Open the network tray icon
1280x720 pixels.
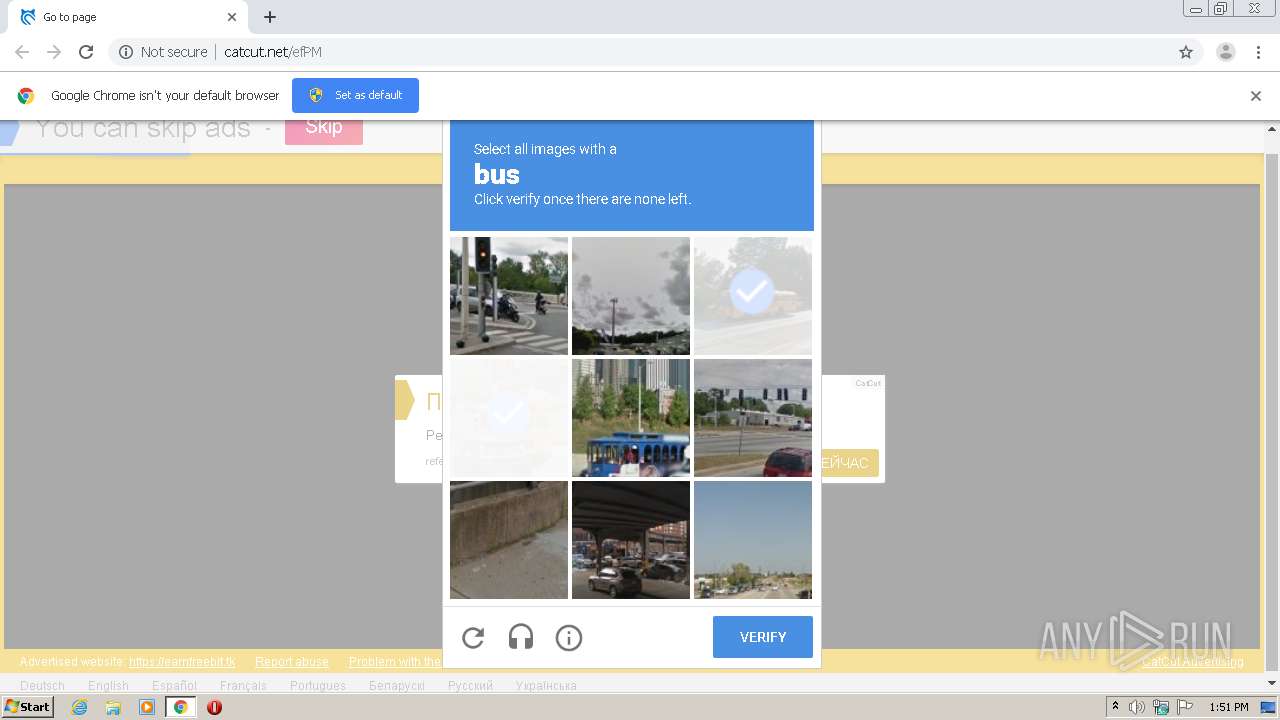click(x=1161, y=707)
